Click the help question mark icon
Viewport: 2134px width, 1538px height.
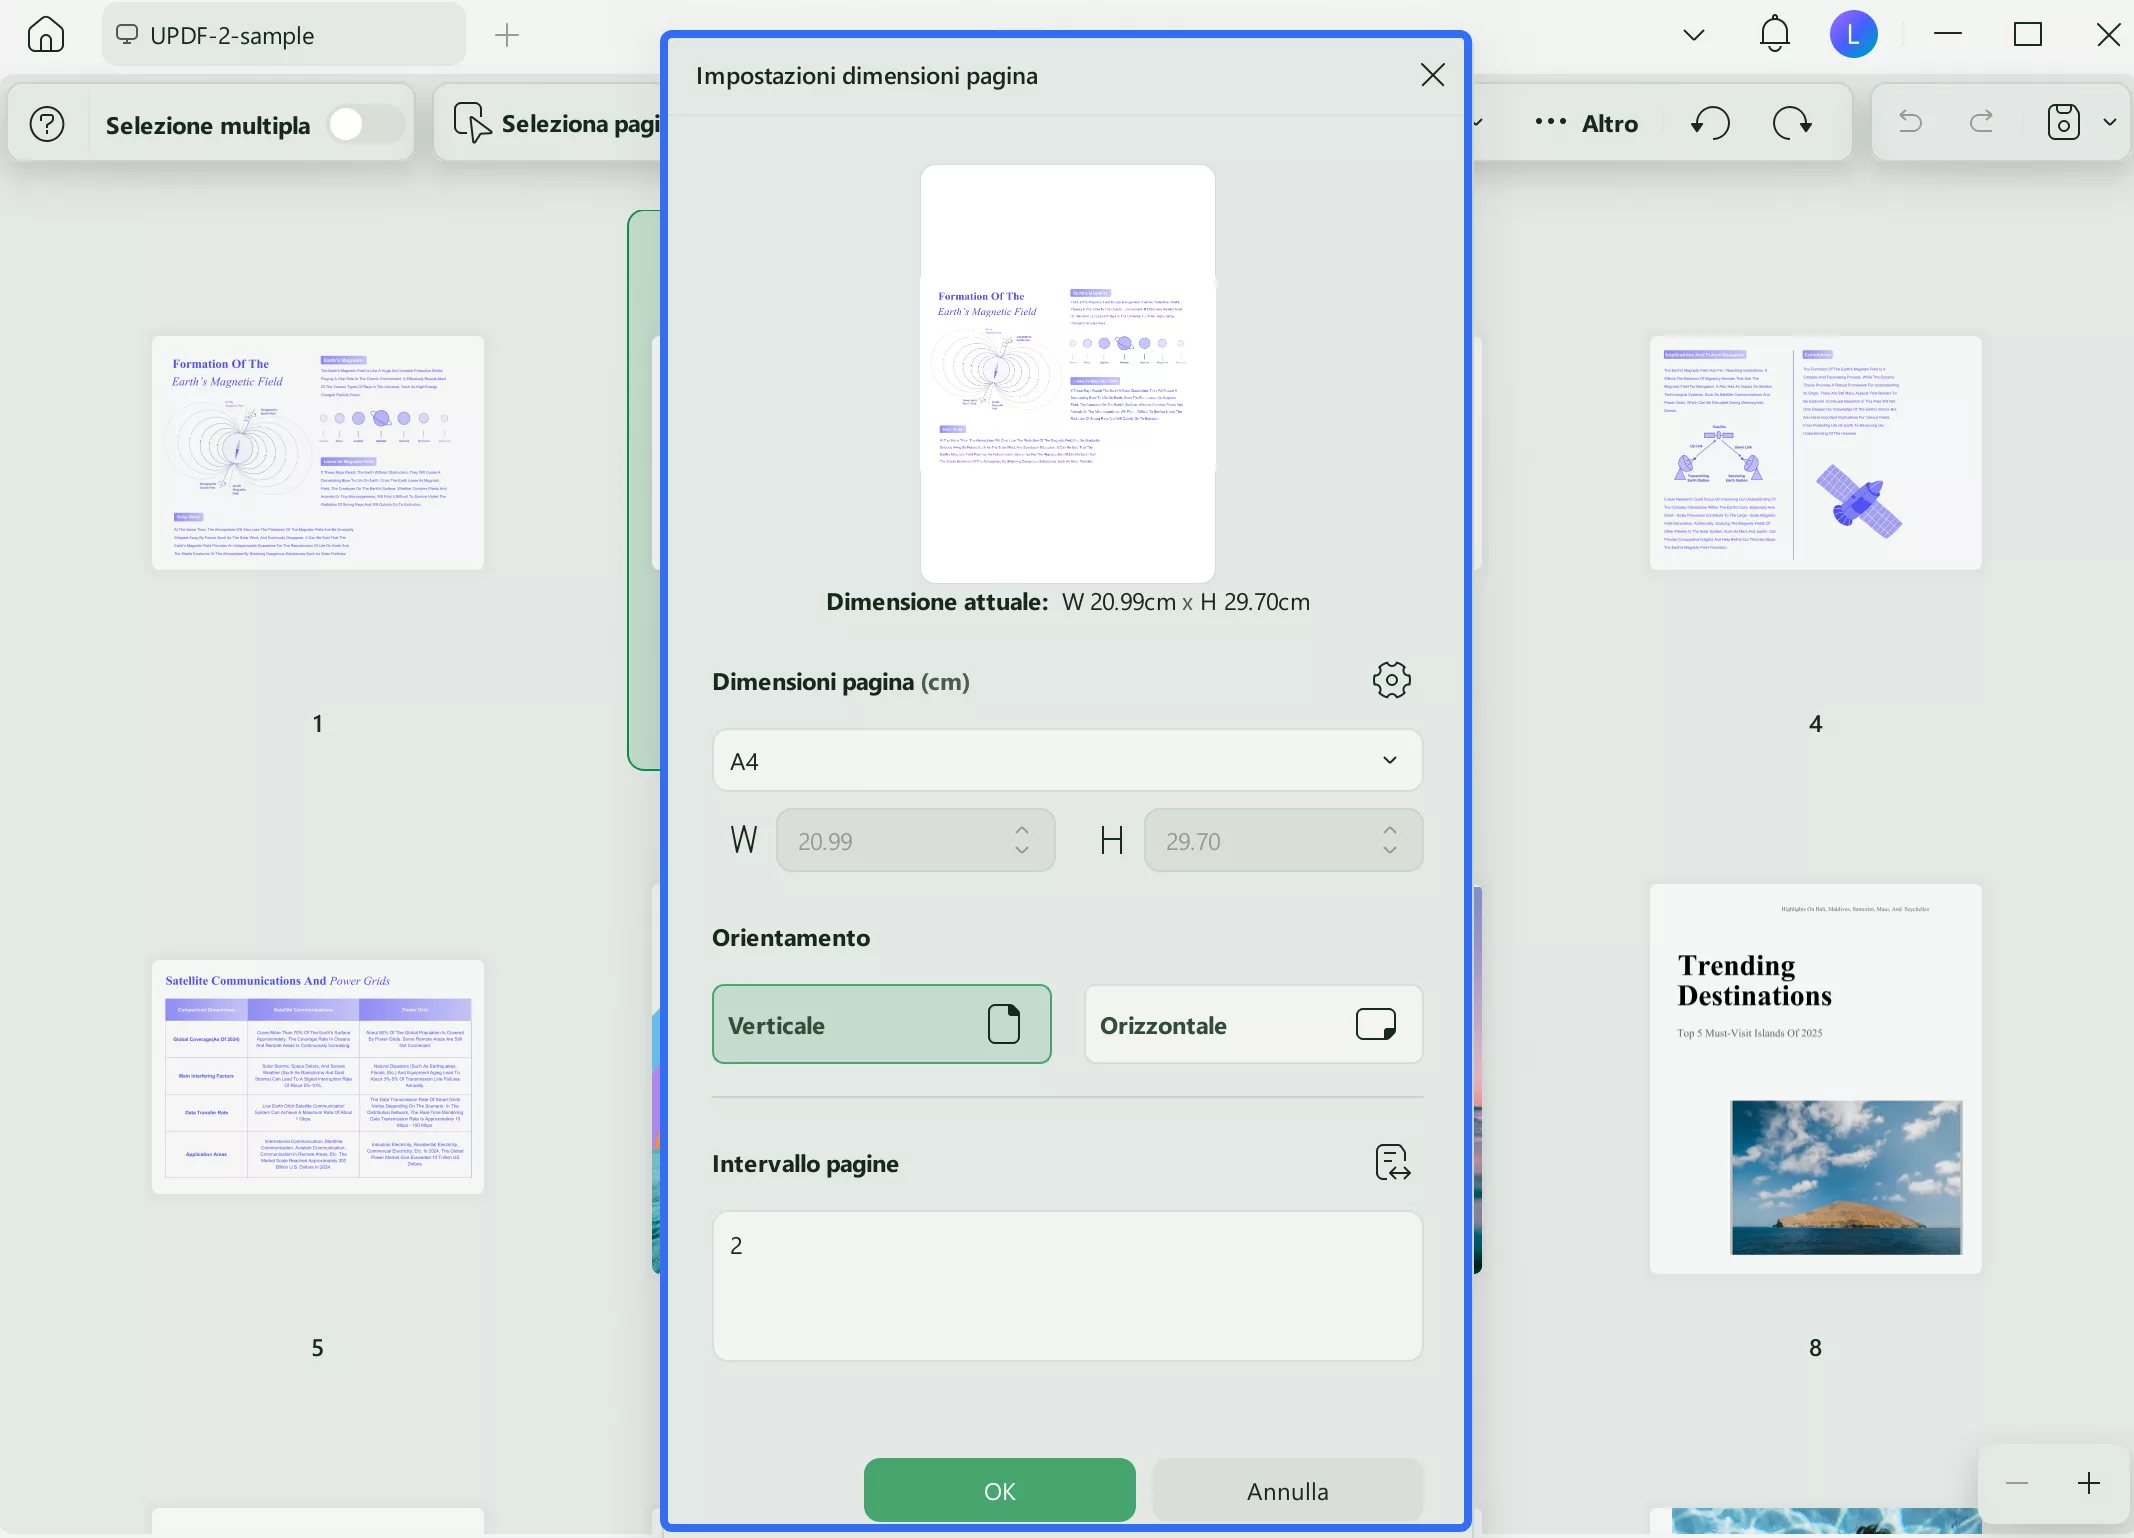47,124
